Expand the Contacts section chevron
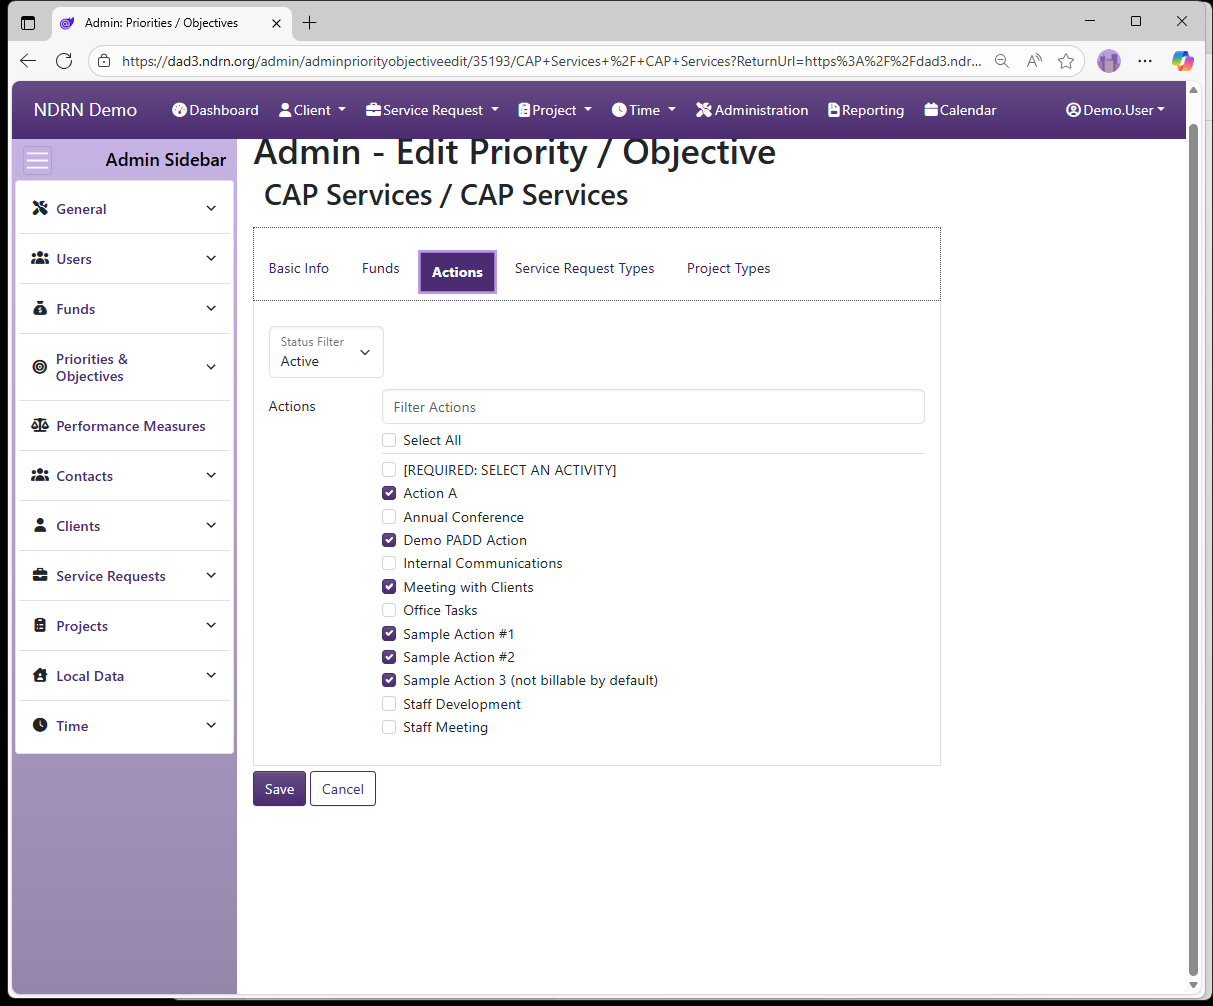The height and width of the screenshot is (1006, 1213). [x=211, y=475]
